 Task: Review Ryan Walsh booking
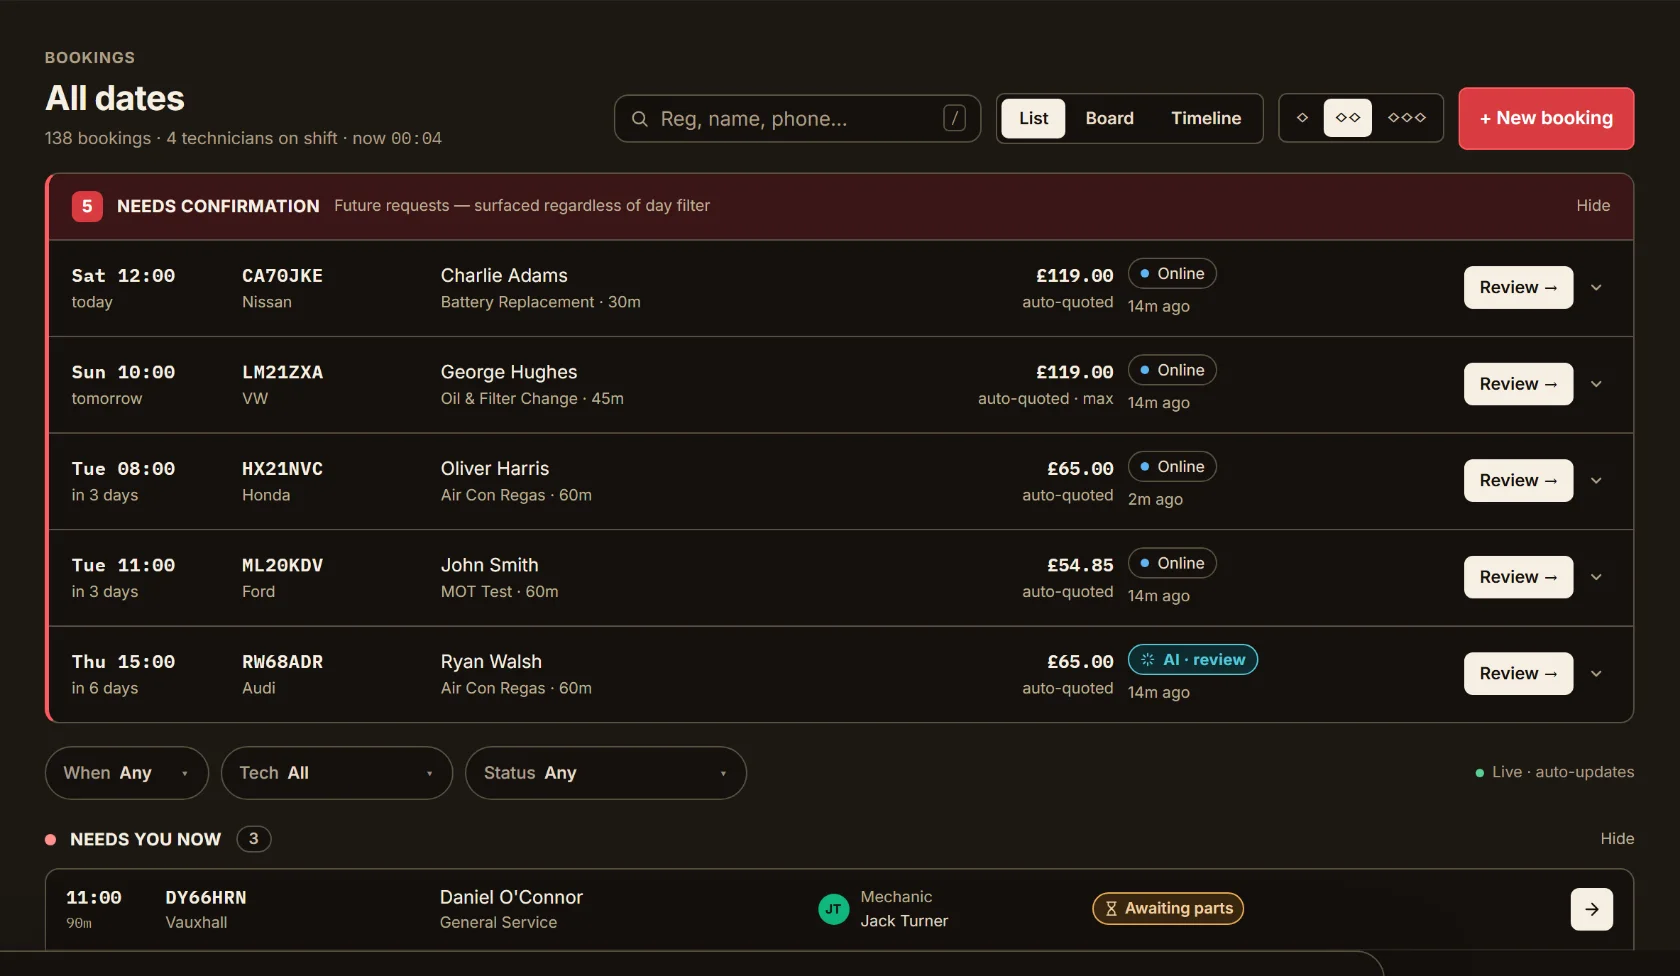pyautogui.click(x=1518, y=674)
